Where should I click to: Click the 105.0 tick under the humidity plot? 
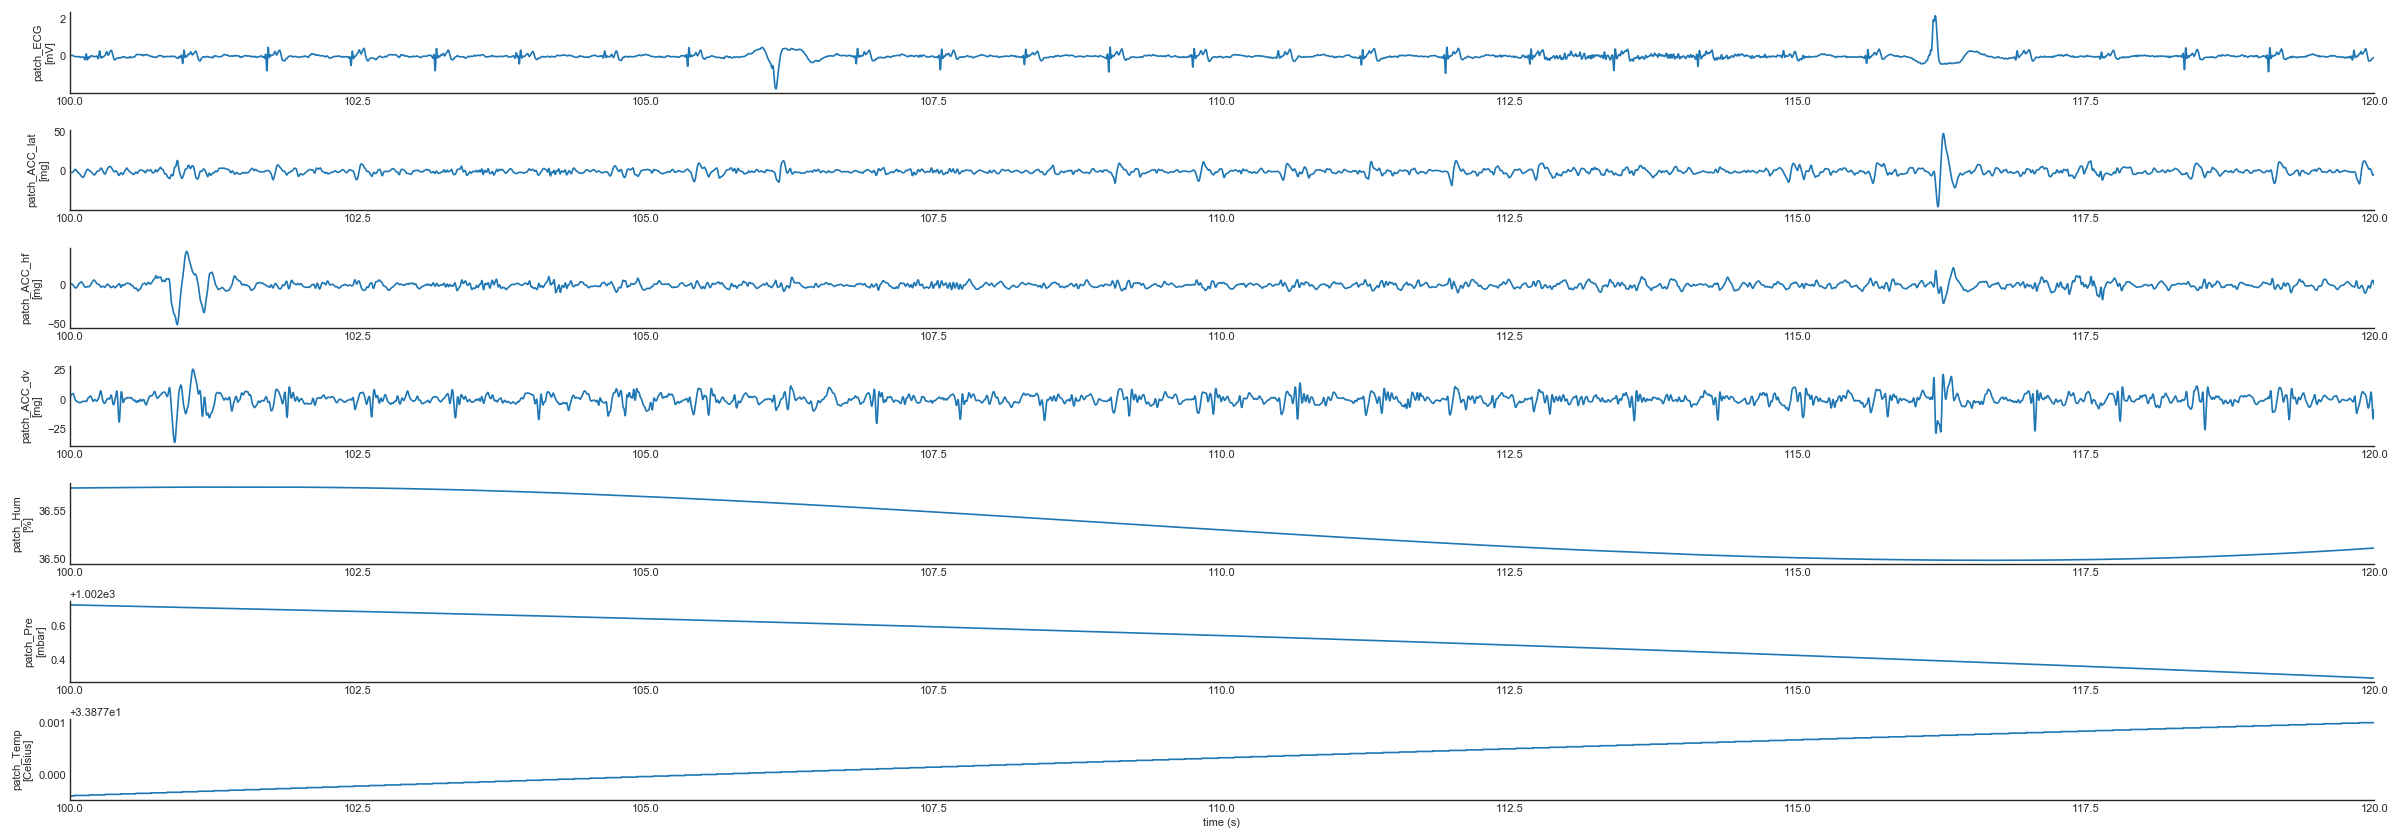coord(645,573)
